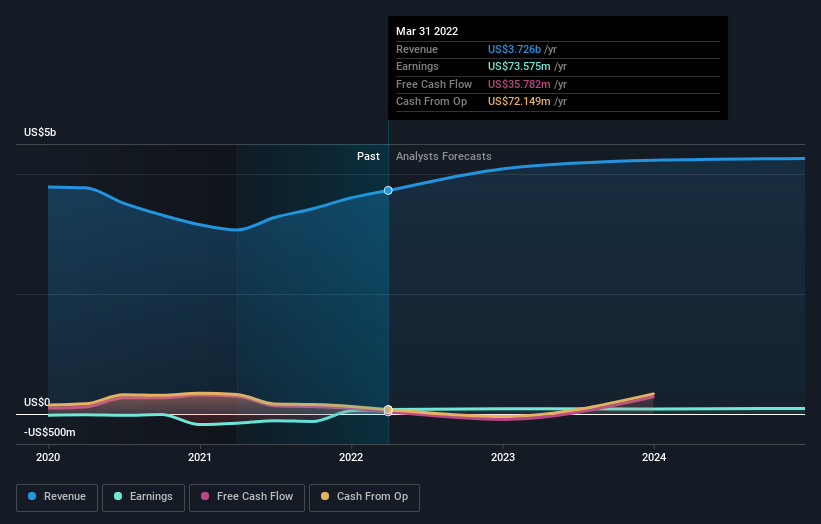This screenshot has height=524, width=821.
Task: Click the Revenue row label in tooltip
Action: (x=417, y=49)
